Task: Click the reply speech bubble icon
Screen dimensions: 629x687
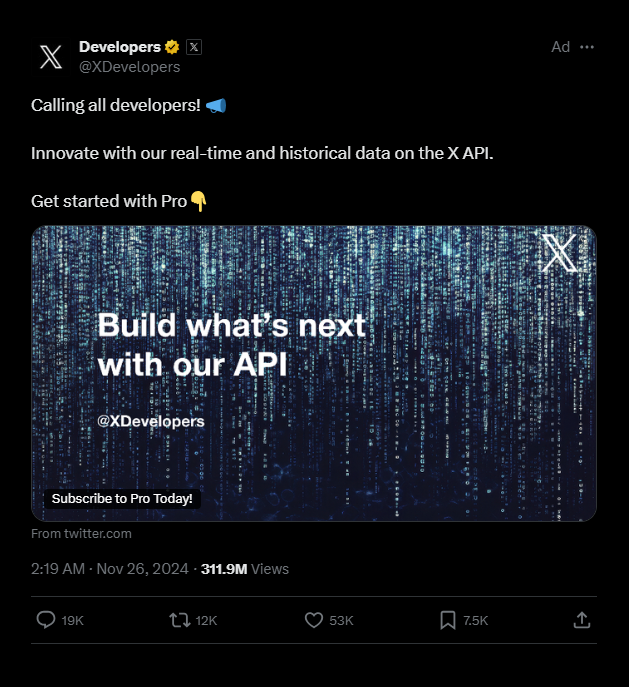Action: point(46,620)
